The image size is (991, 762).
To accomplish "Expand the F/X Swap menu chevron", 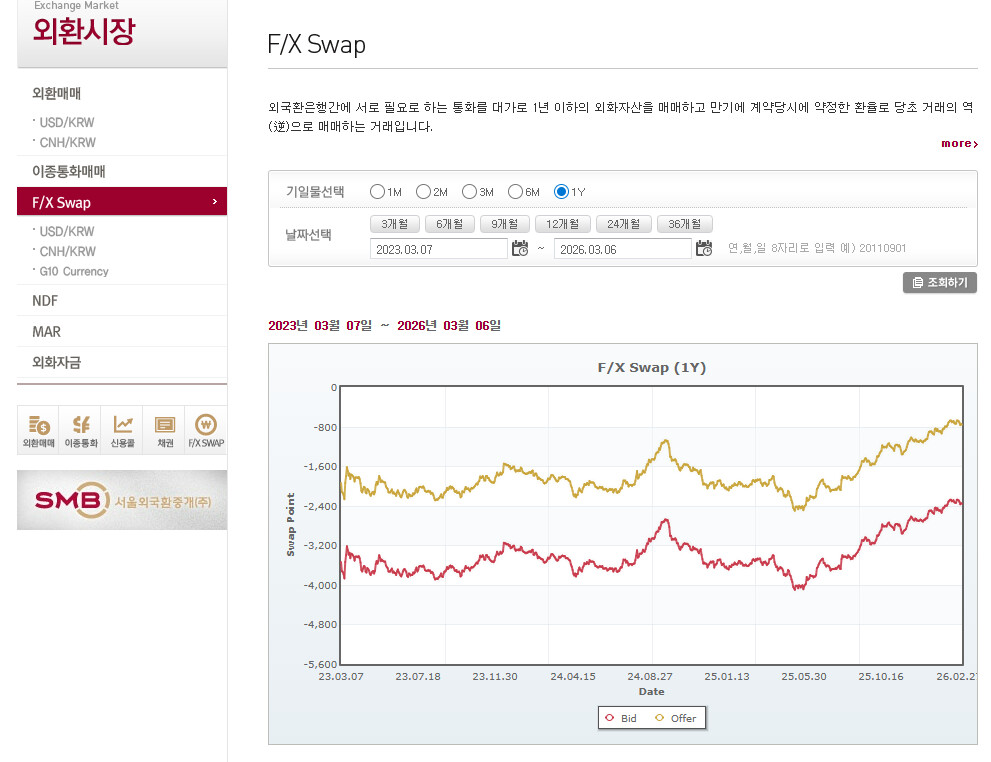I will (x=215, y=202).
